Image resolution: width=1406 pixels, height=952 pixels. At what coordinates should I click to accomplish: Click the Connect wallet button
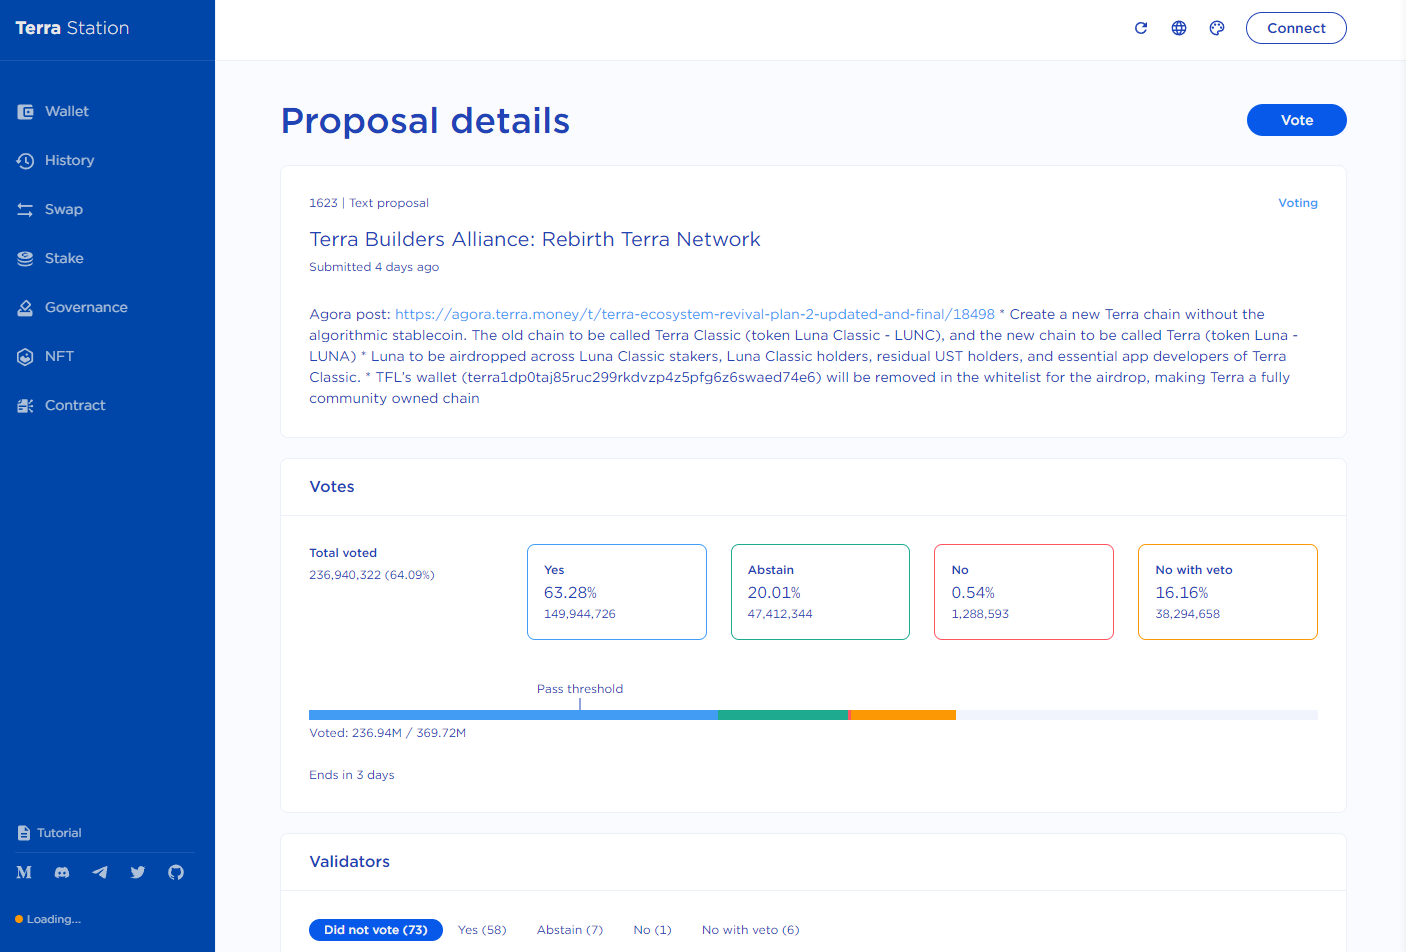(x=1296, y=28)
